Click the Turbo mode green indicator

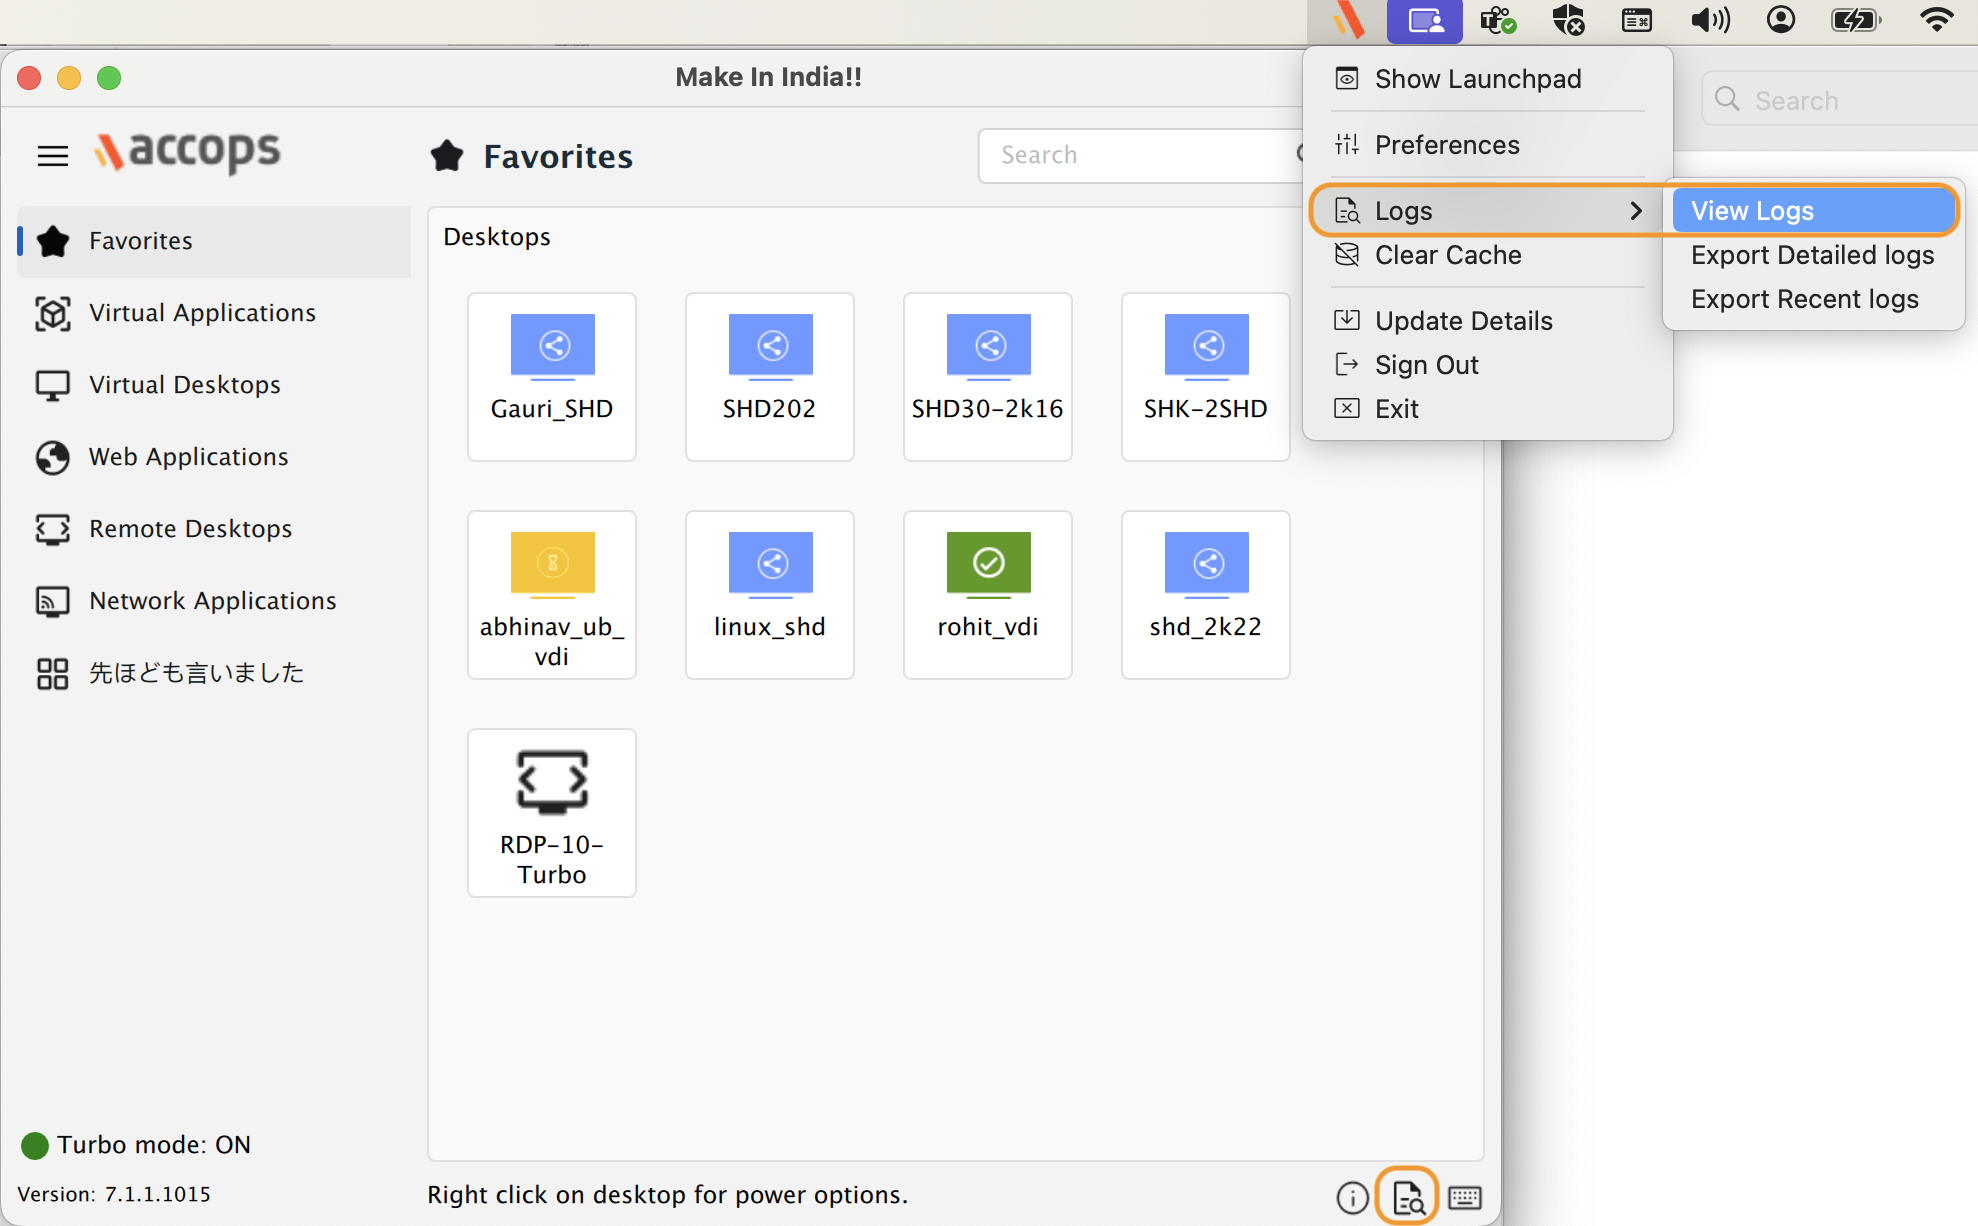35,1145
